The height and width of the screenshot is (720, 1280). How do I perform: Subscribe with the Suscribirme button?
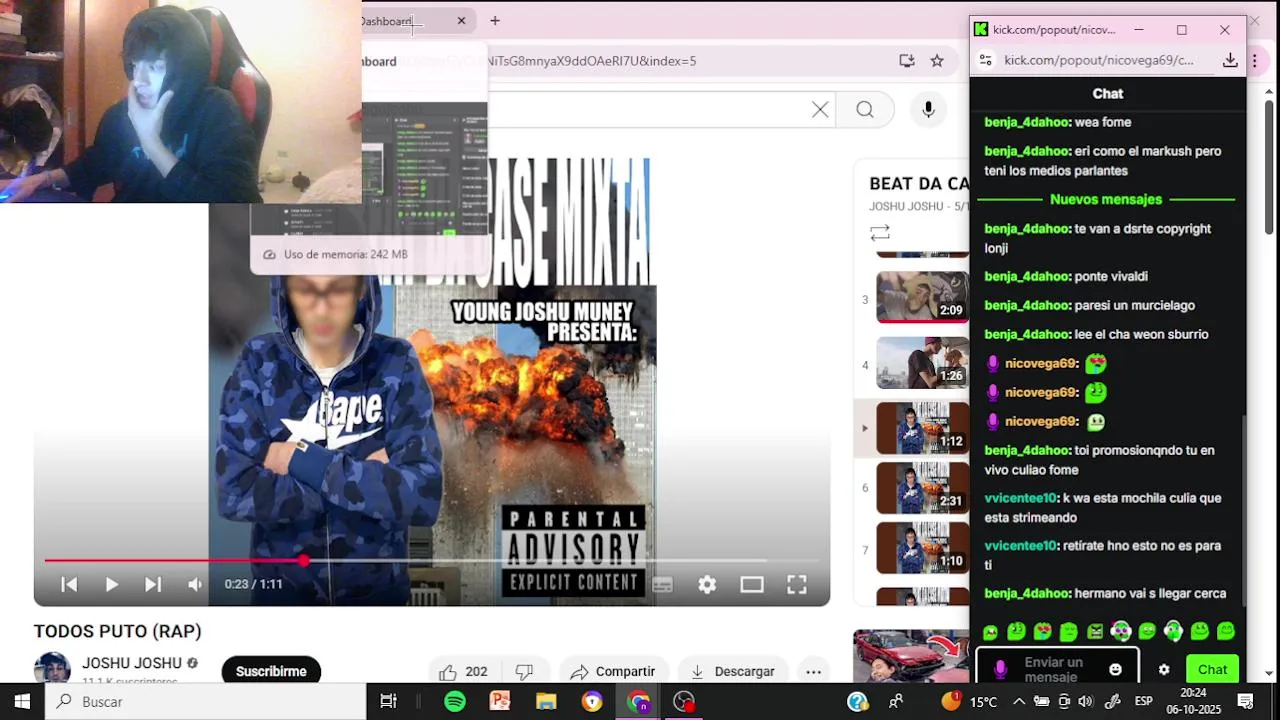click(271, 672)
